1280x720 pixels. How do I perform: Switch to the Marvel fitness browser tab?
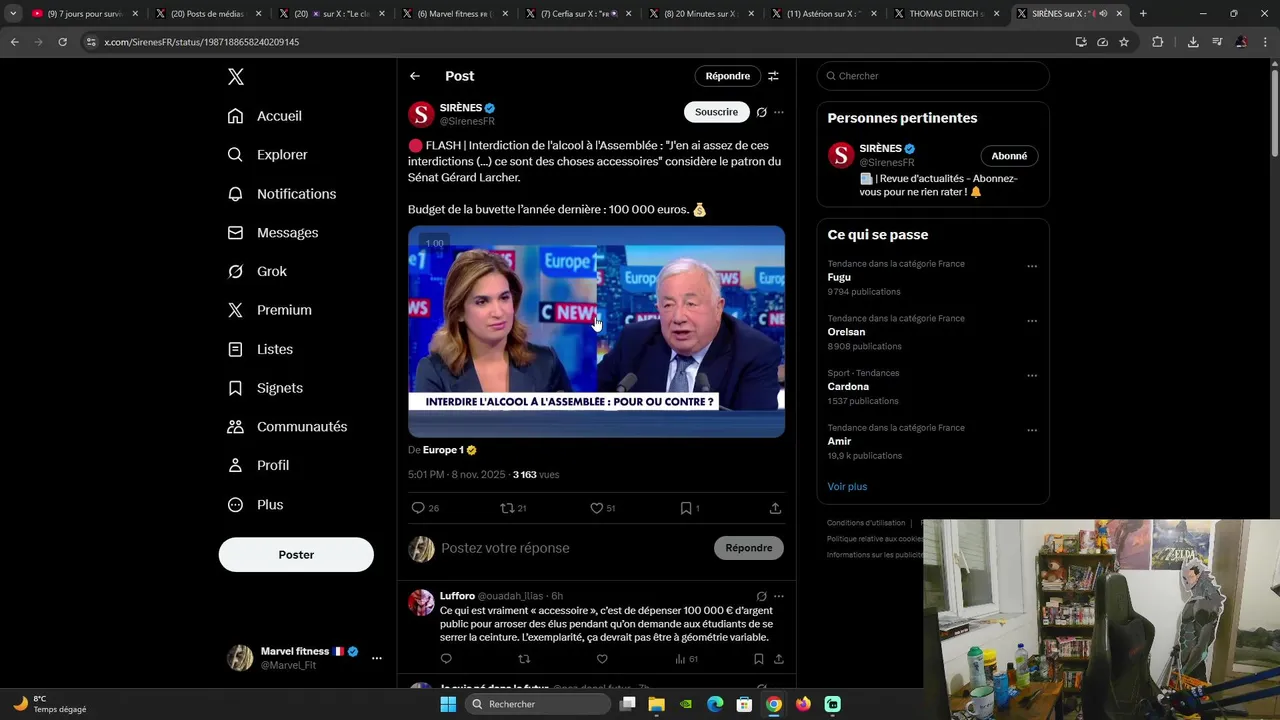(x=455, y=14)
